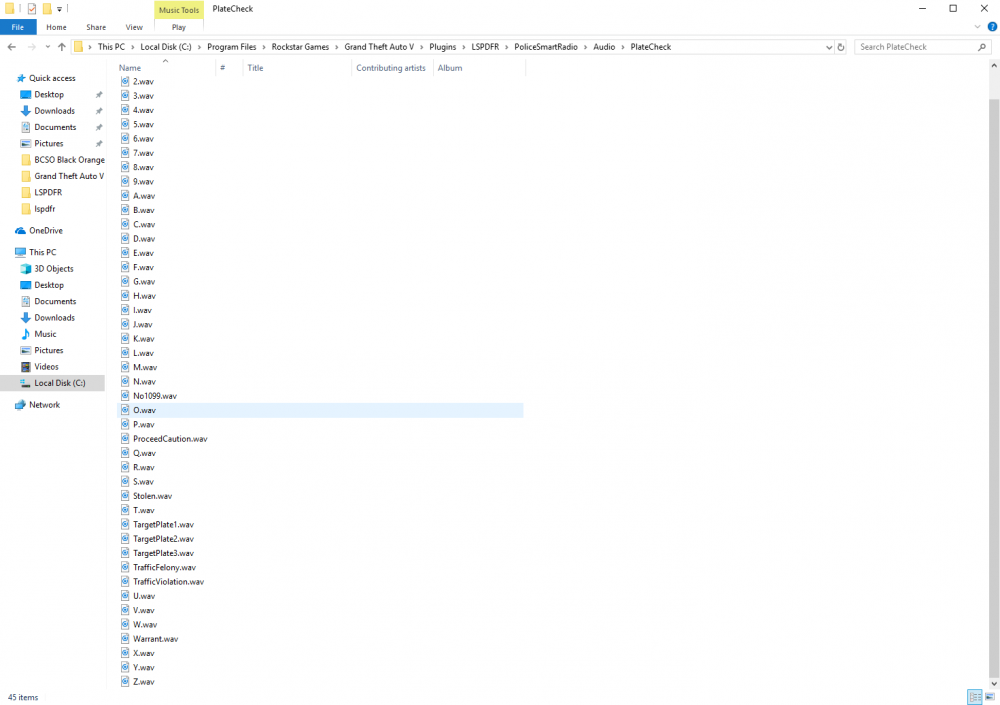1000x705 pixels.
Task: Click the Forward navigation arrow
Action: click(31, 47)
